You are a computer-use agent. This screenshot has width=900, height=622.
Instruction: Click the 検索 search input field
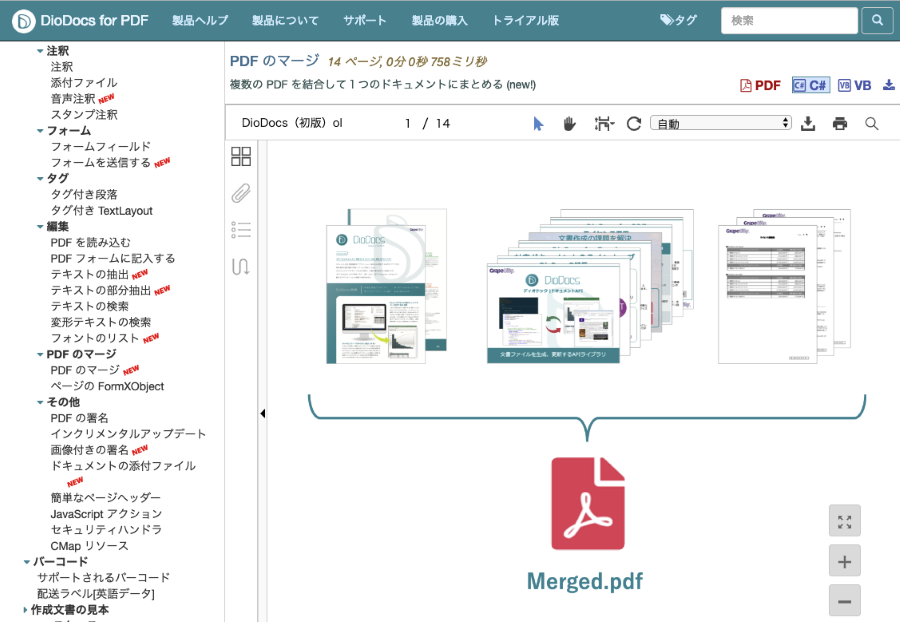click(x=789, y=20)
